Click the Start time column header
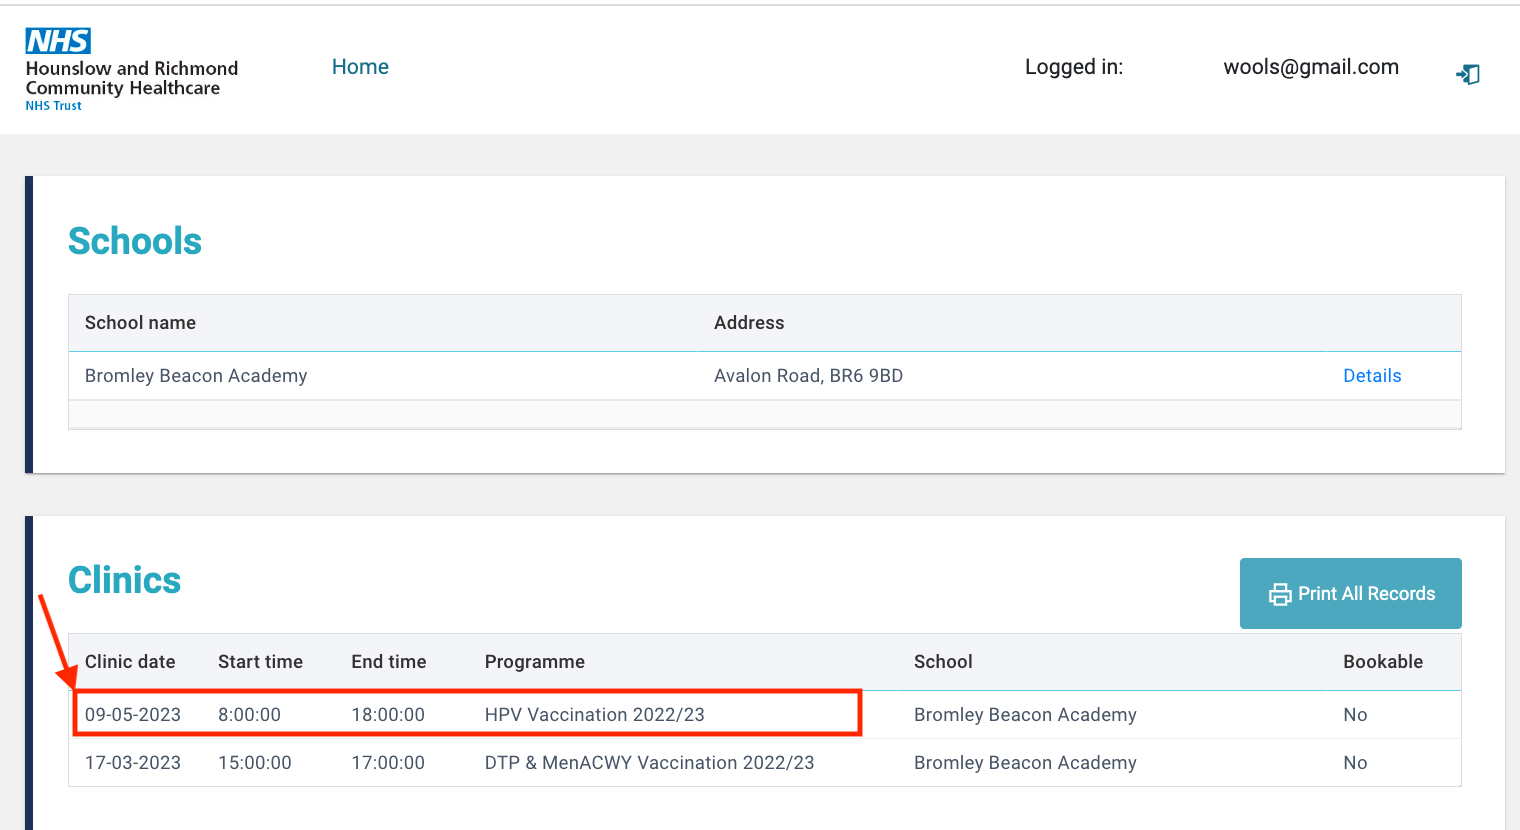This screenshot has height=830, width=1520. pyautogui.click(x=260, y=662)
